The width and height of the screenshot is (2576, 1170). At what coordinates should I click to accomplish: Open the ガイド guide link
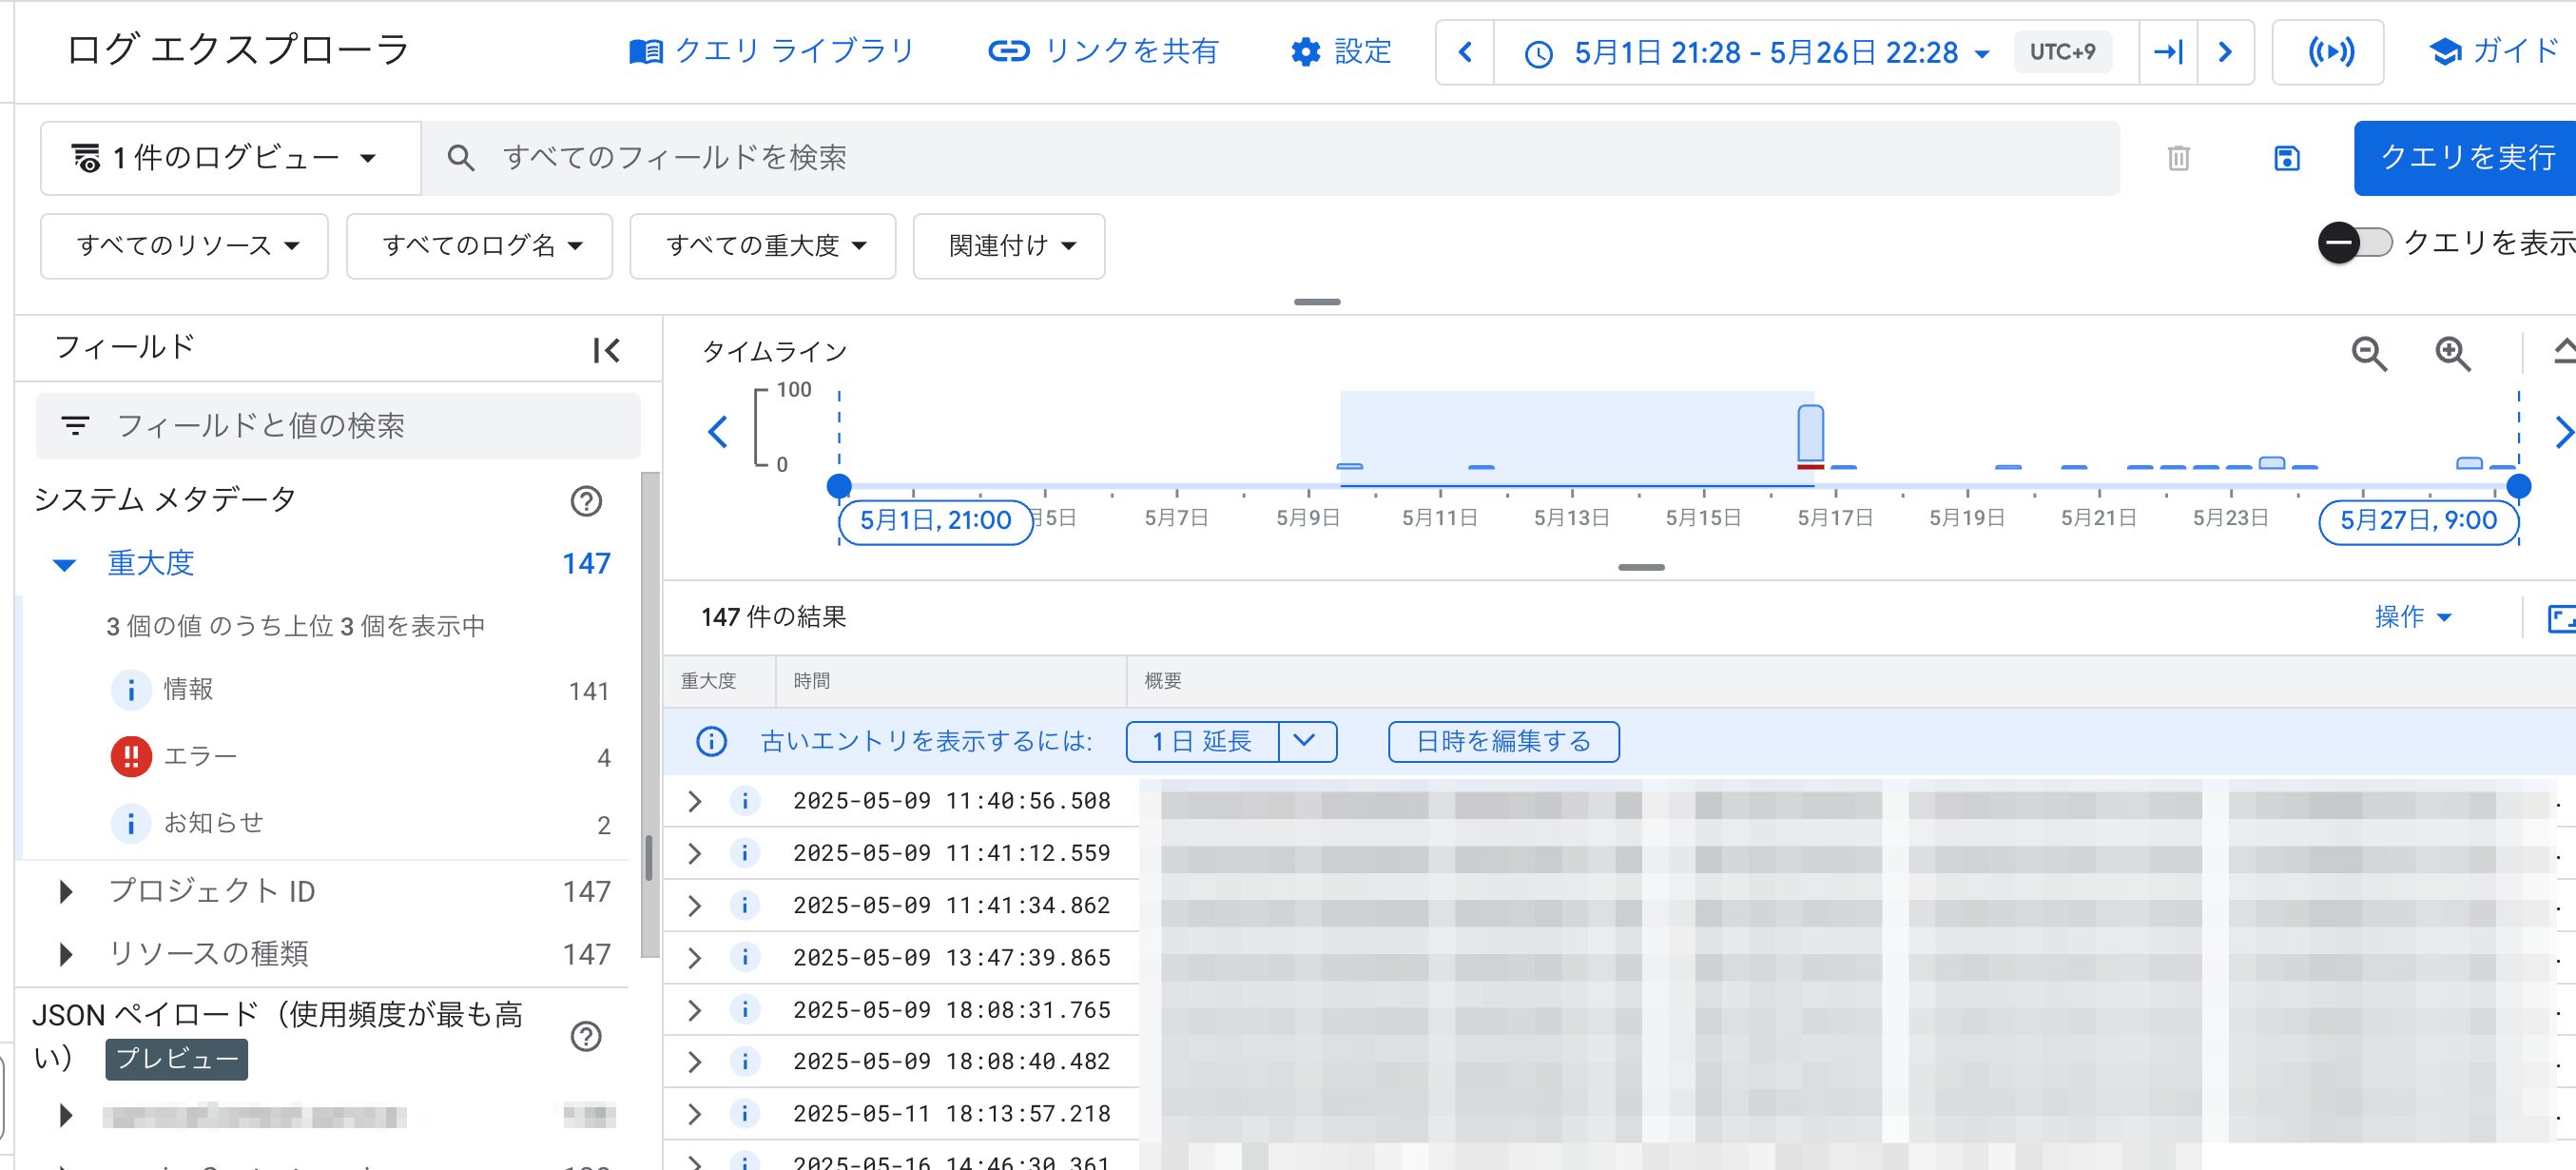pyautogui.click(x=2493, y=51)
